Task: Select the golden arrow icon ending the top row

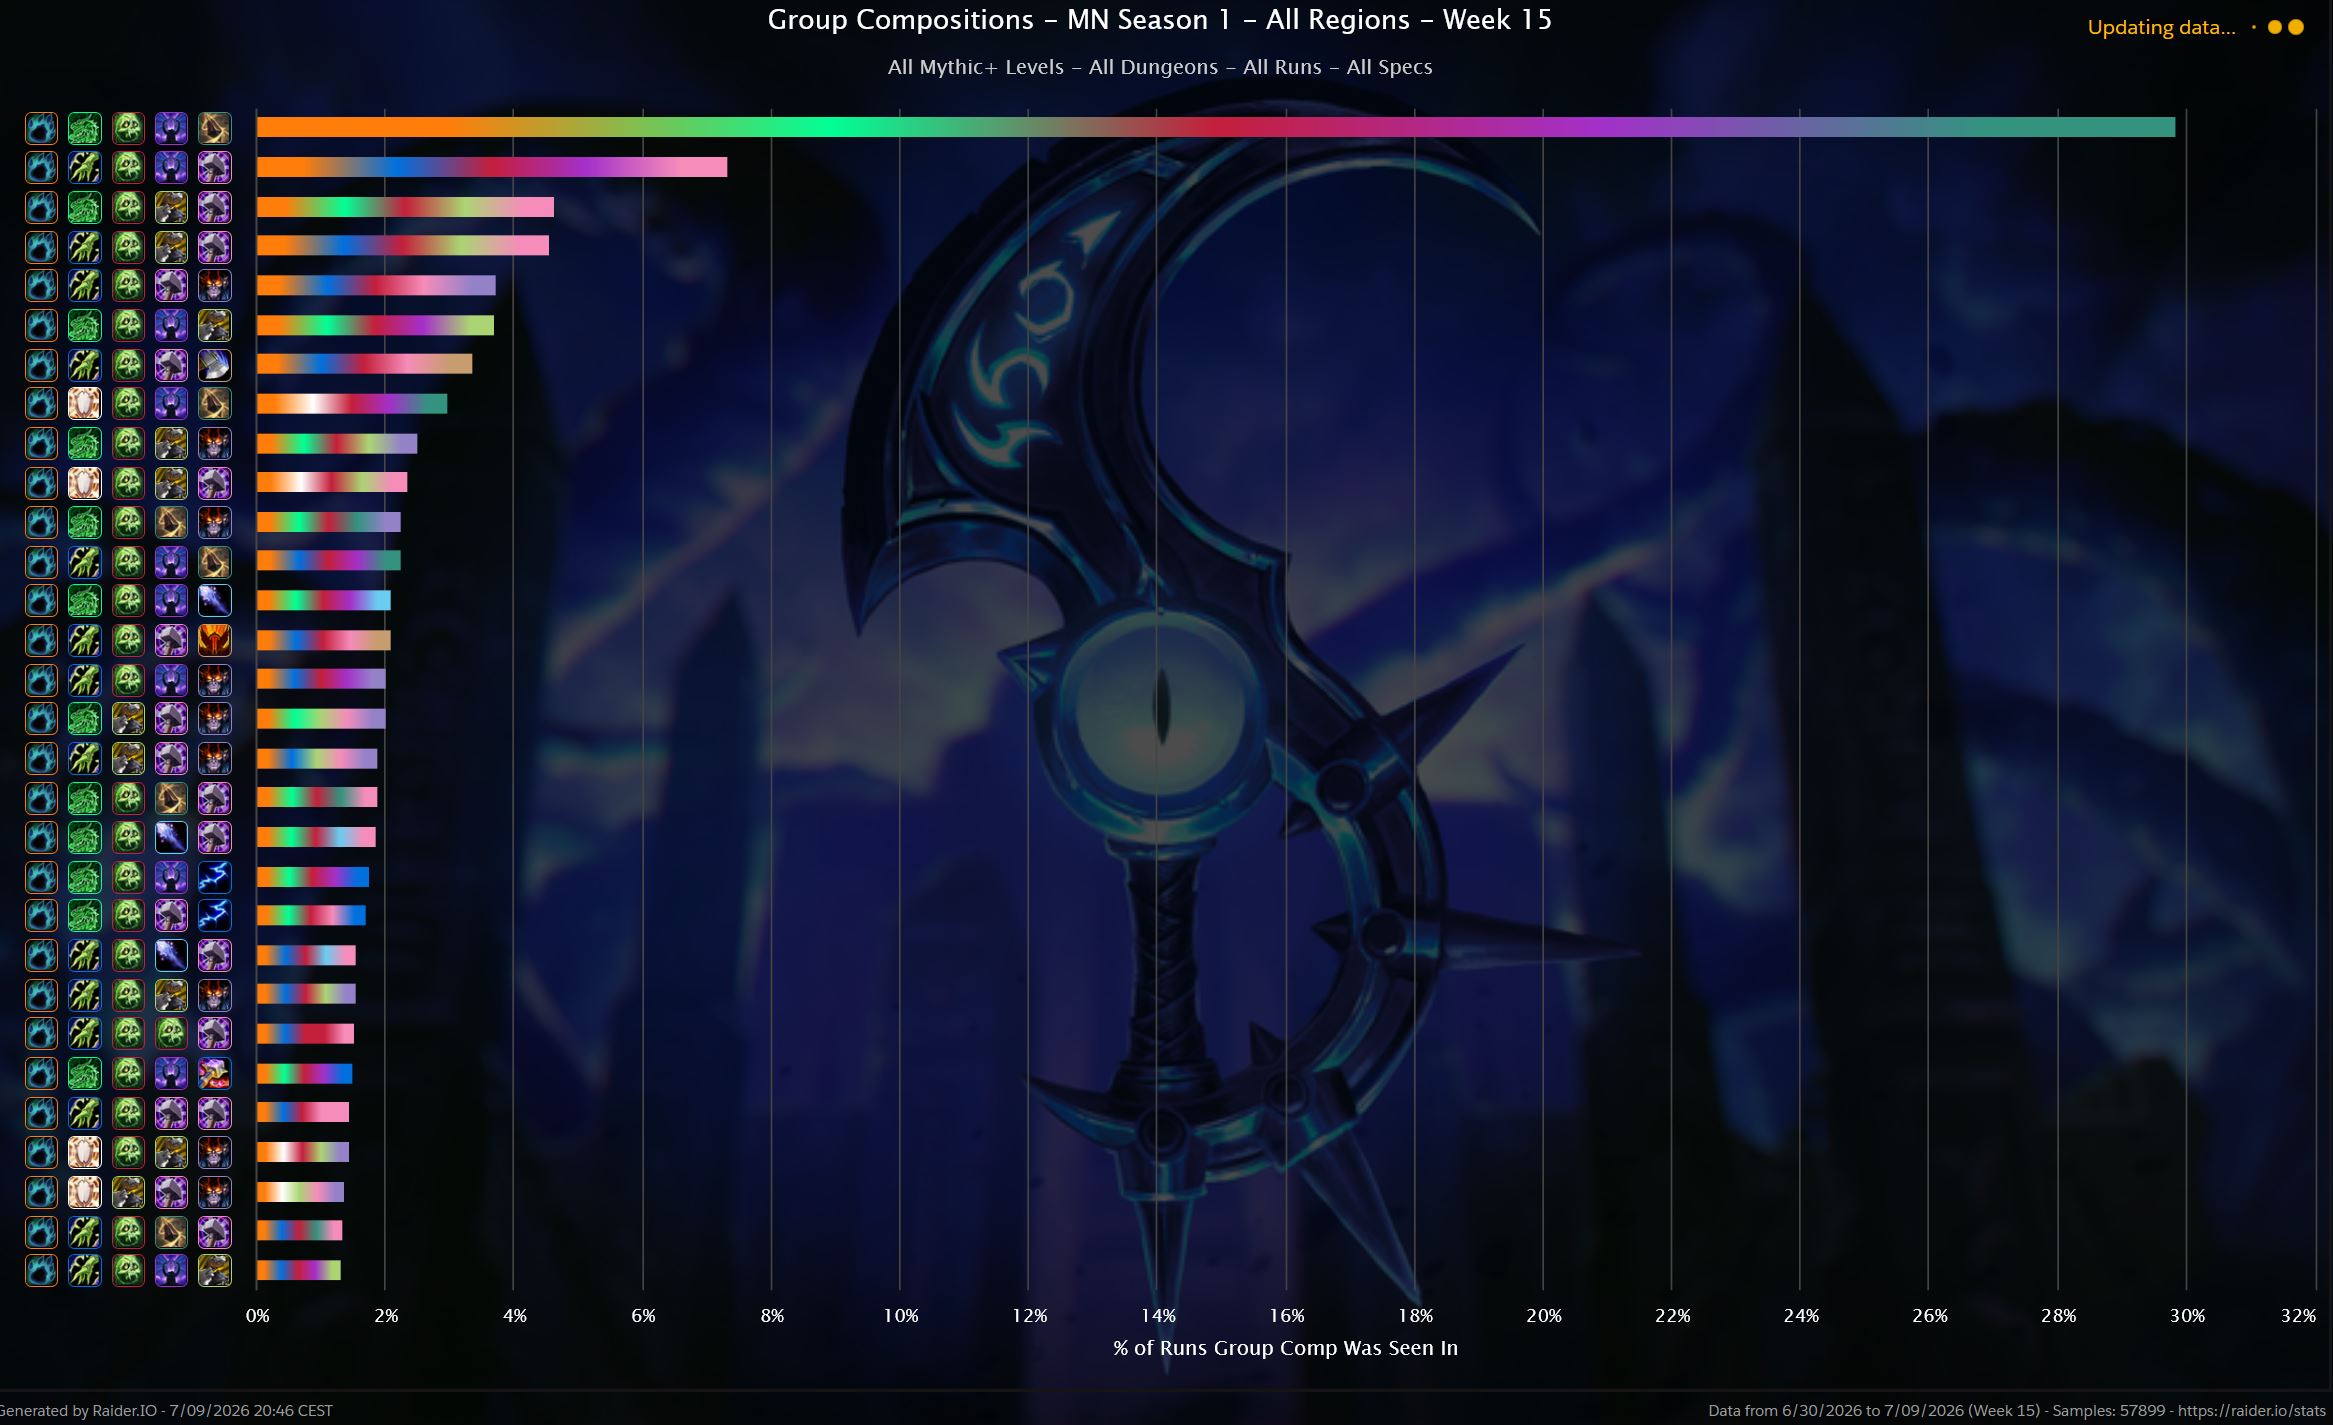Action: point(214,128)
